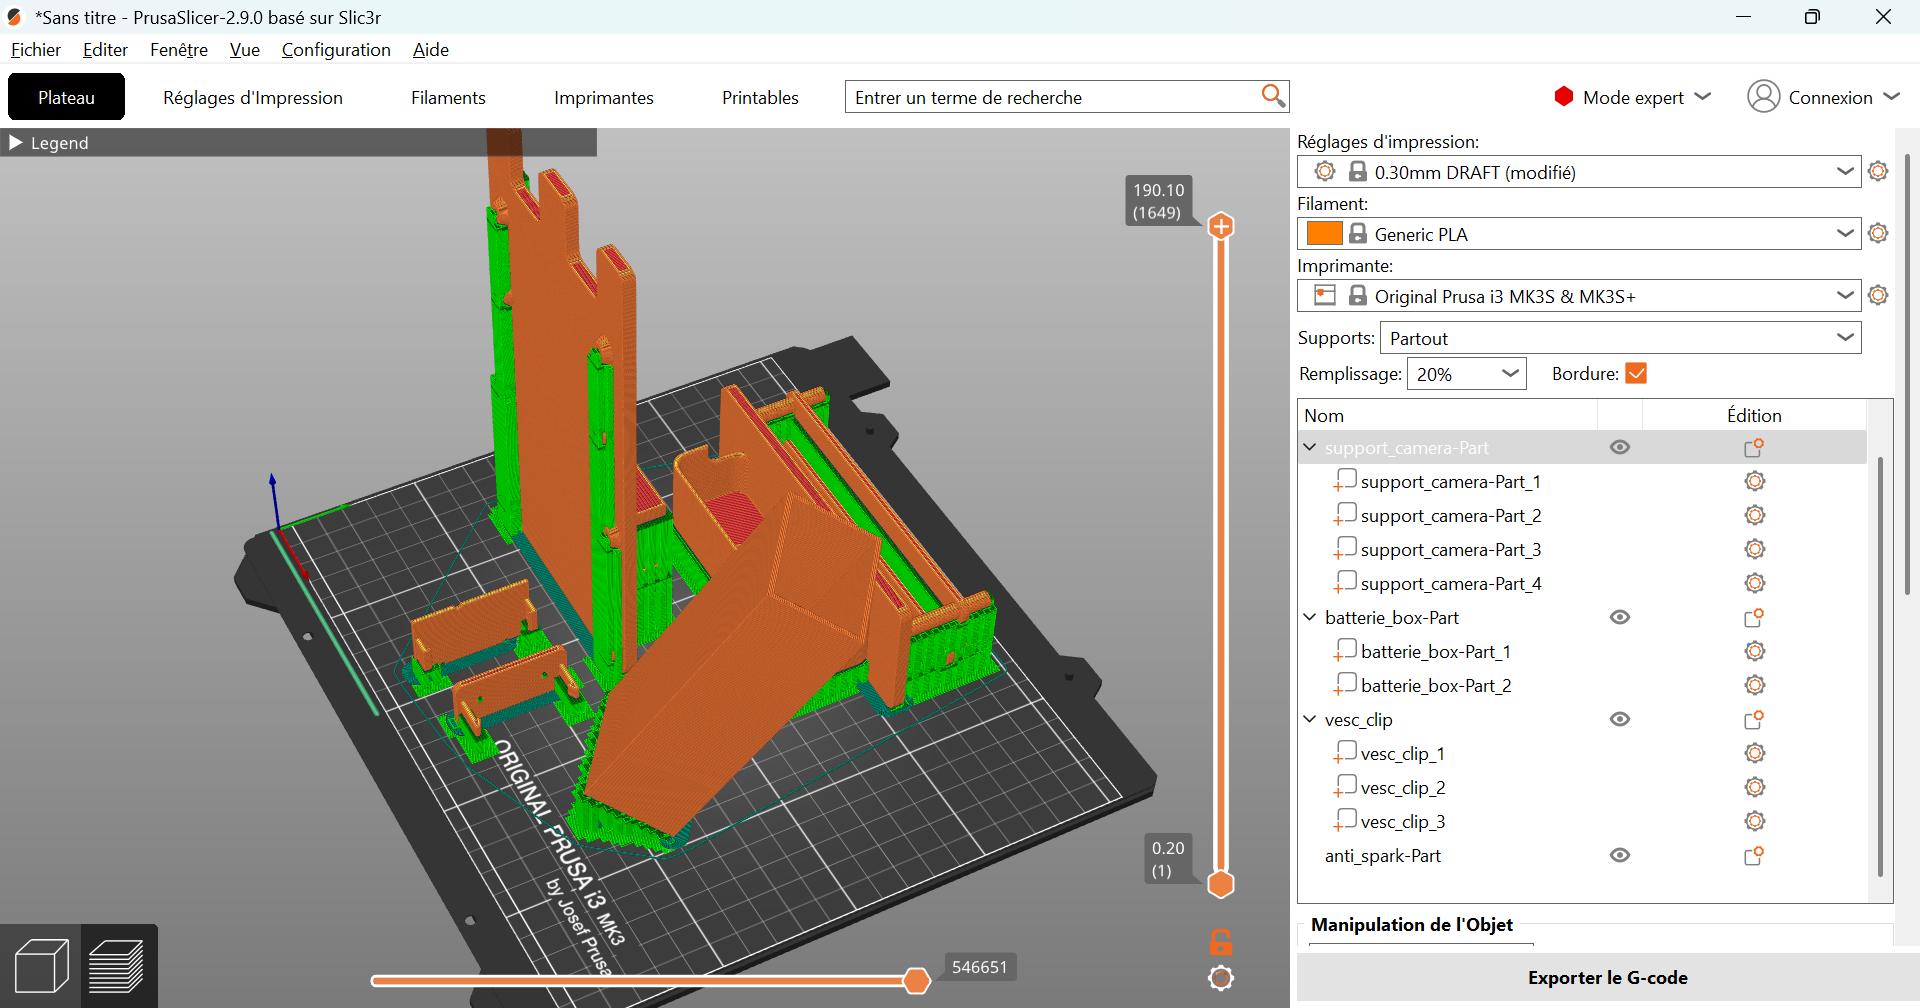Screen dimensions: 1920x1008
Task: Hide anti_spark-Part with its eye icon
Action: [1620, 856]
